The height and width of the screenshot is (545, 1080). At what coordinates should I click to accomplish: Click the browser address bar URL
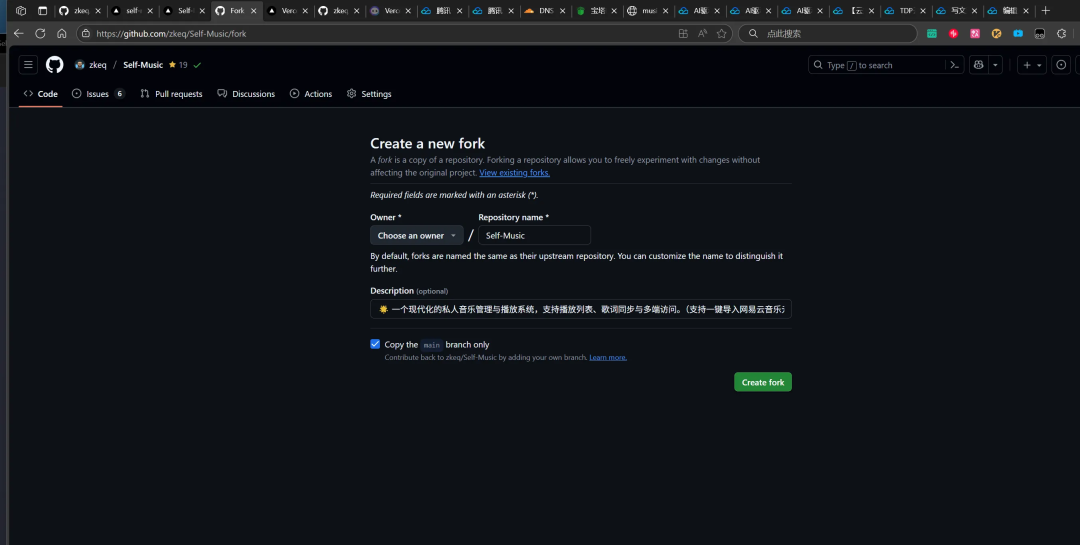[x=171, y=33]
